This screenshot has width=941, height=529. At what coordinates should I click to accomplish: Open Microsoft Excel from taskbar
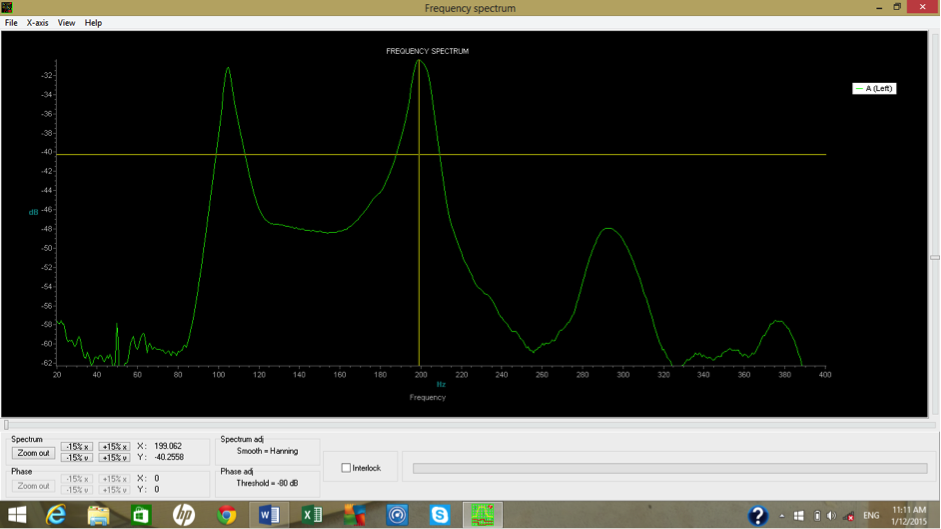311,515
